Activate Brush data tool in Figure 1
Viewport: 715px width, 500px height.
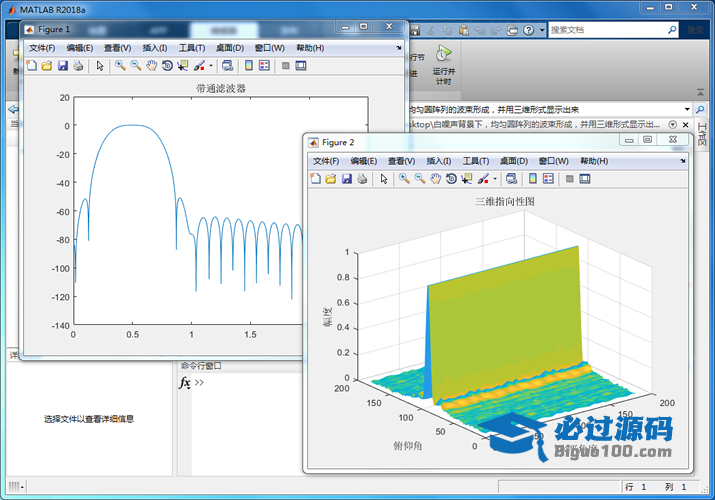click(199, 66)
